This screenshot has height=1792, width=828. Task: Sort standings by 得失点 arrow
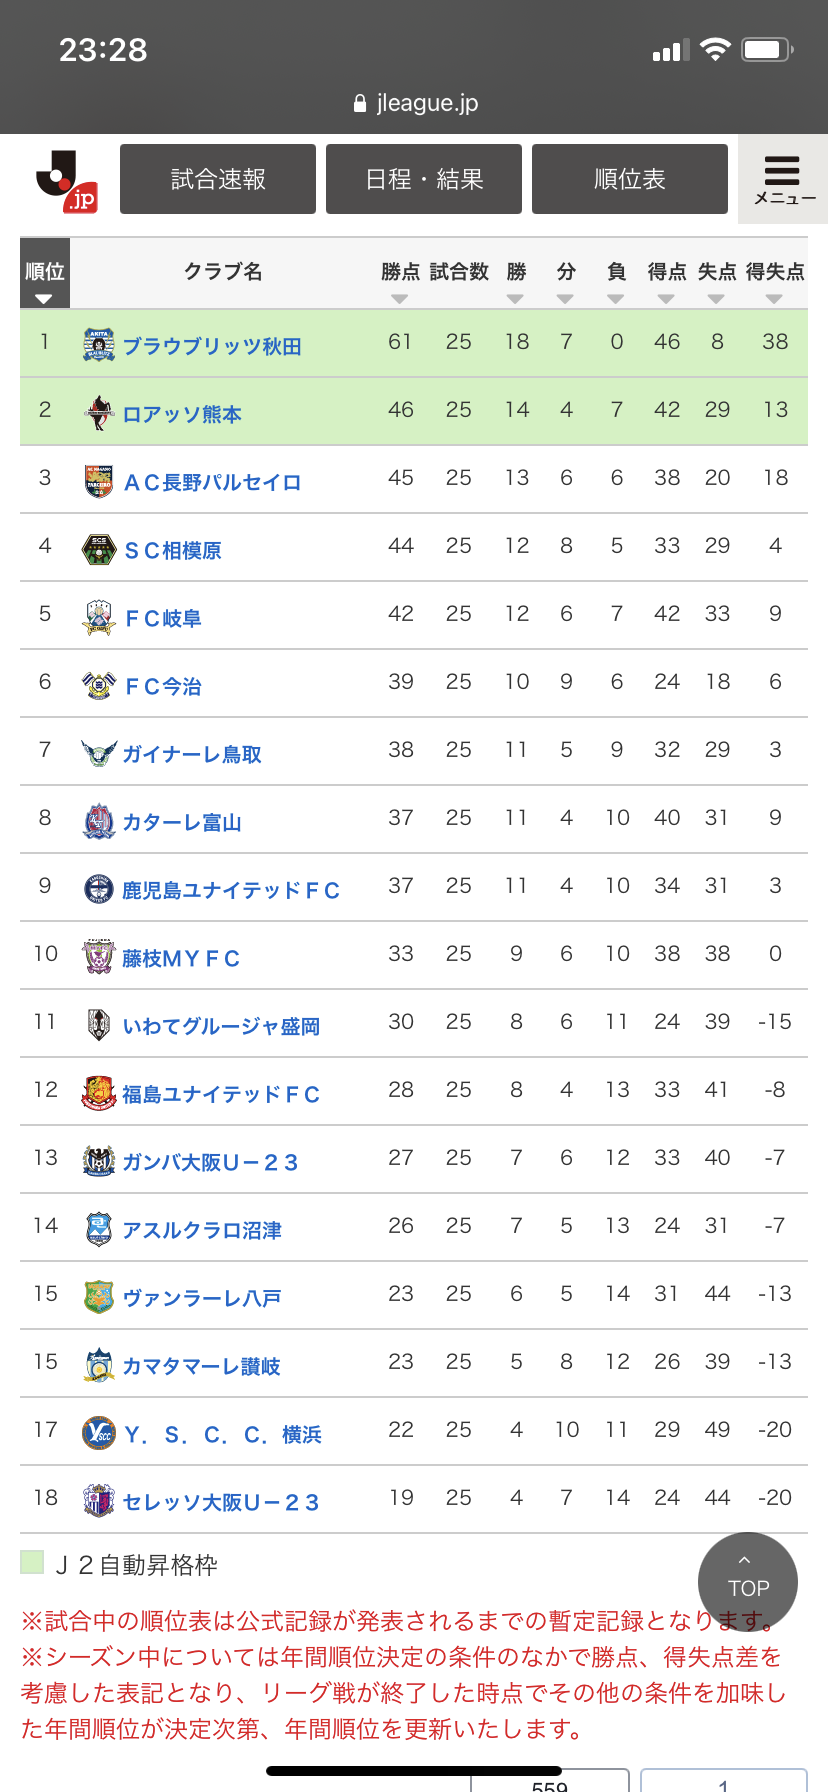pos(774,299)
